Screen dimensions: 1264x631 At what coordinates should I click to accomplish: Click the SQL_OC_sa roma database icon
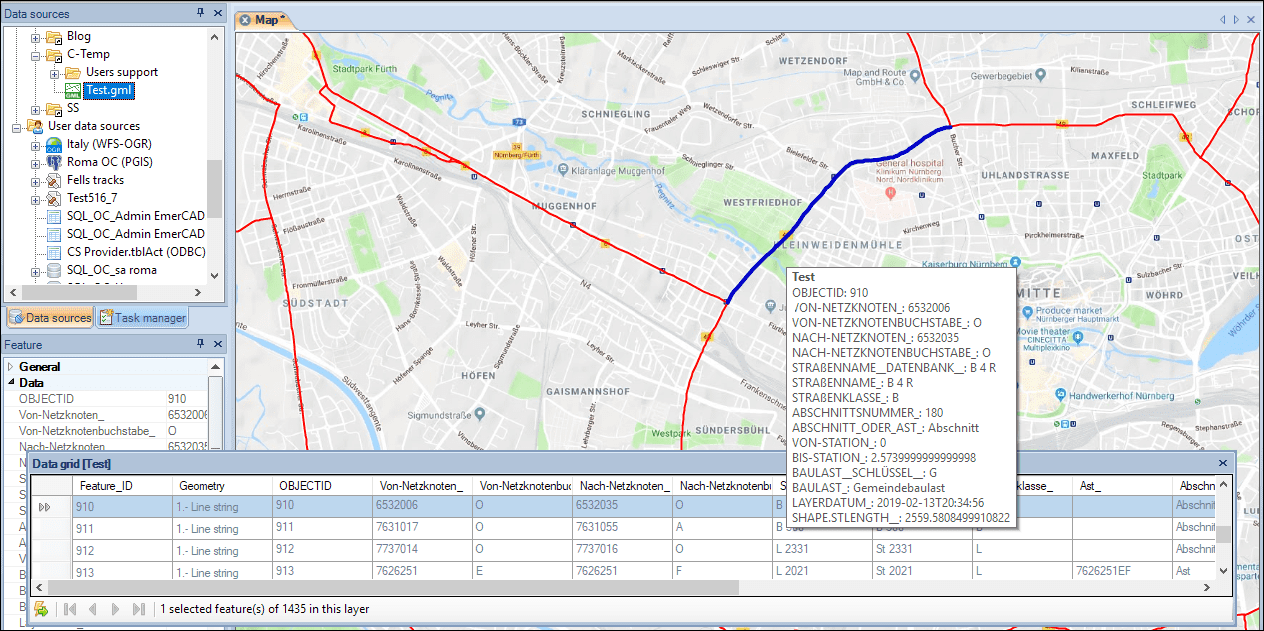(x=53, y=270)
